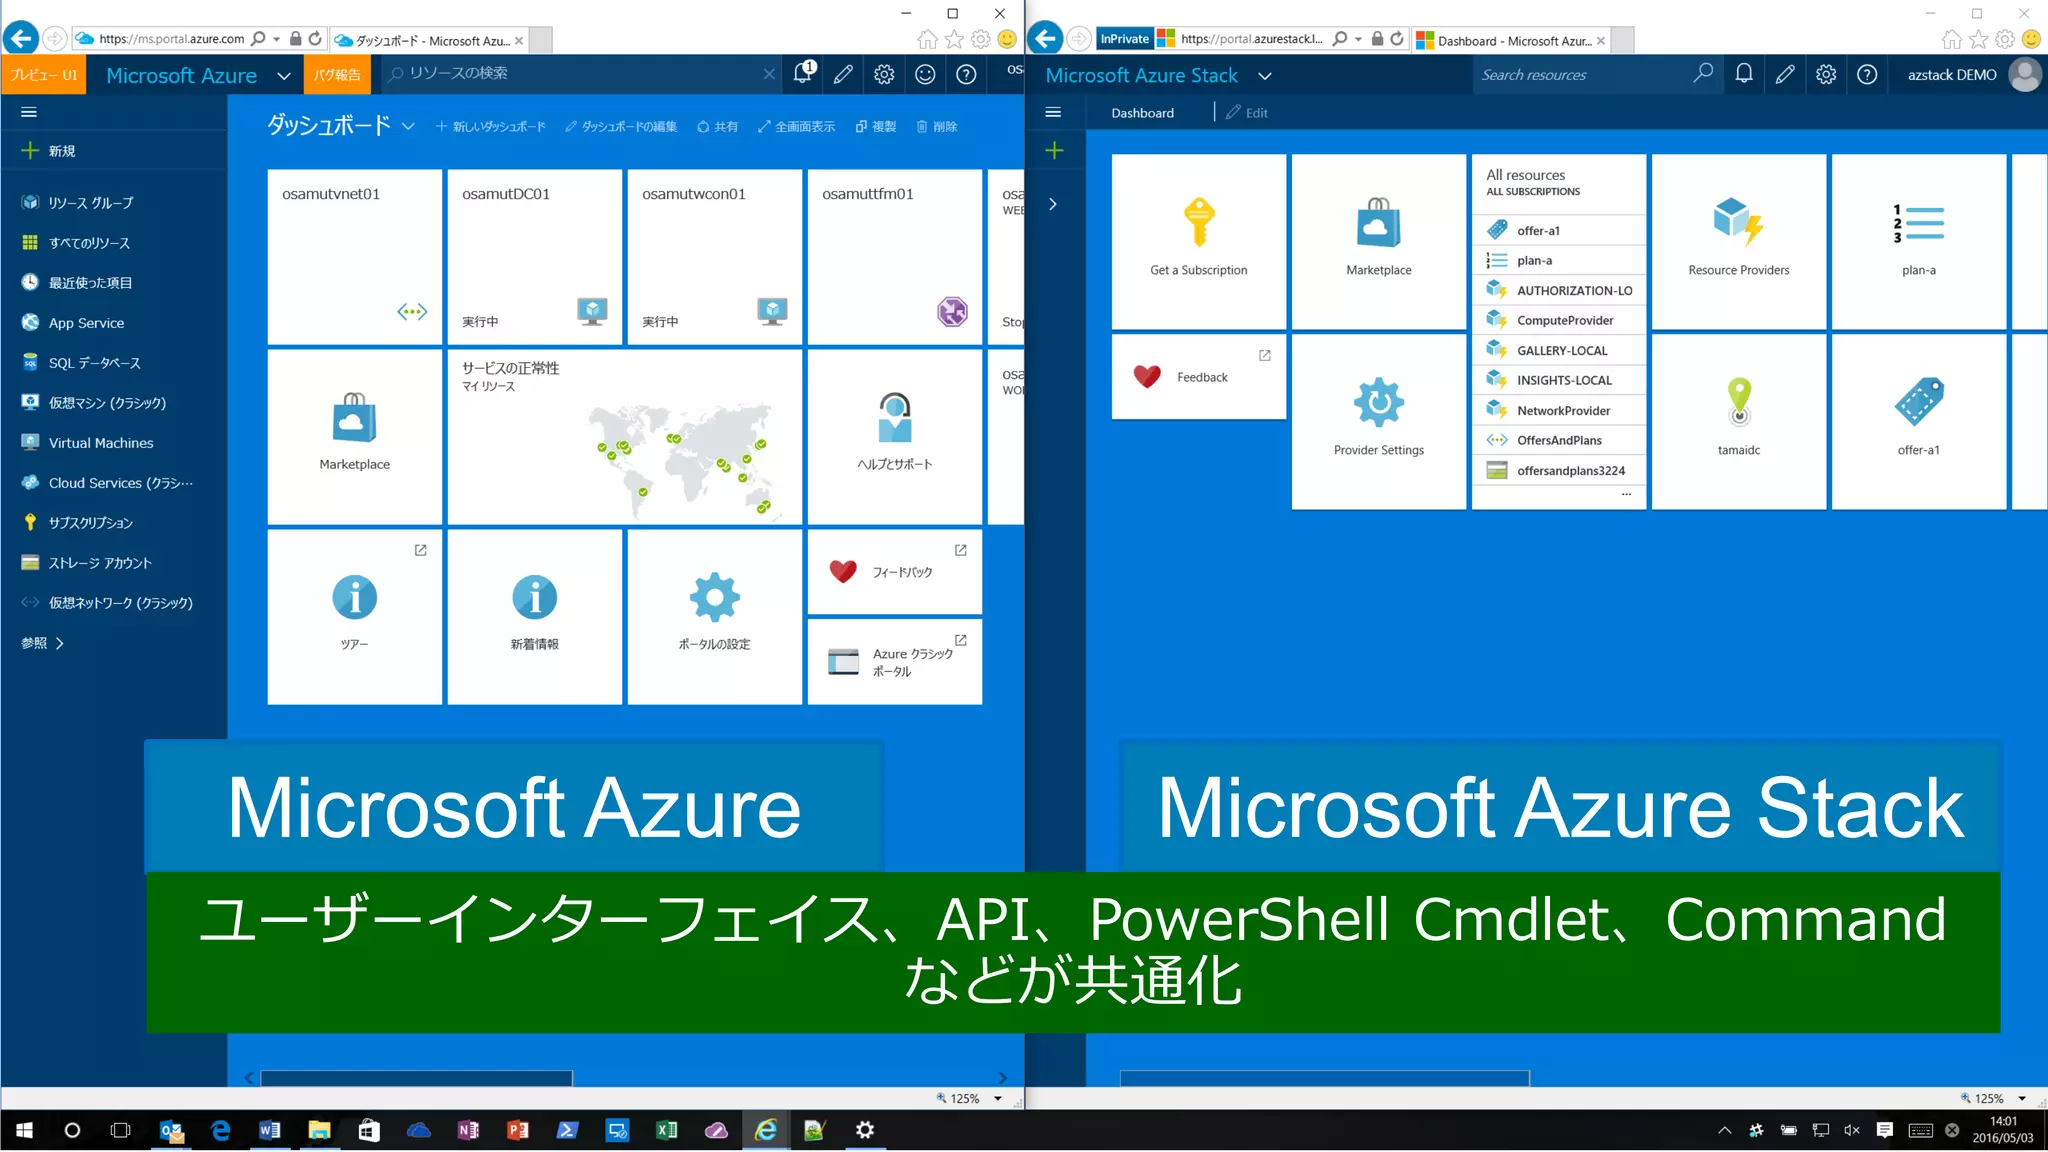This screenshot has width=2048, height=1152.
Task: Click the Windows Start button
Action: click(24, 1130)
